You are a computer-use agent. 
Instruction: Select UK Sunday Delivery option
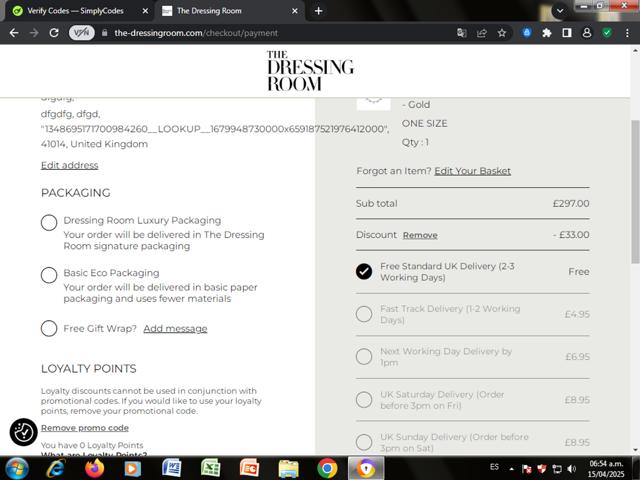pyautogui.click(x=364, y=442)
